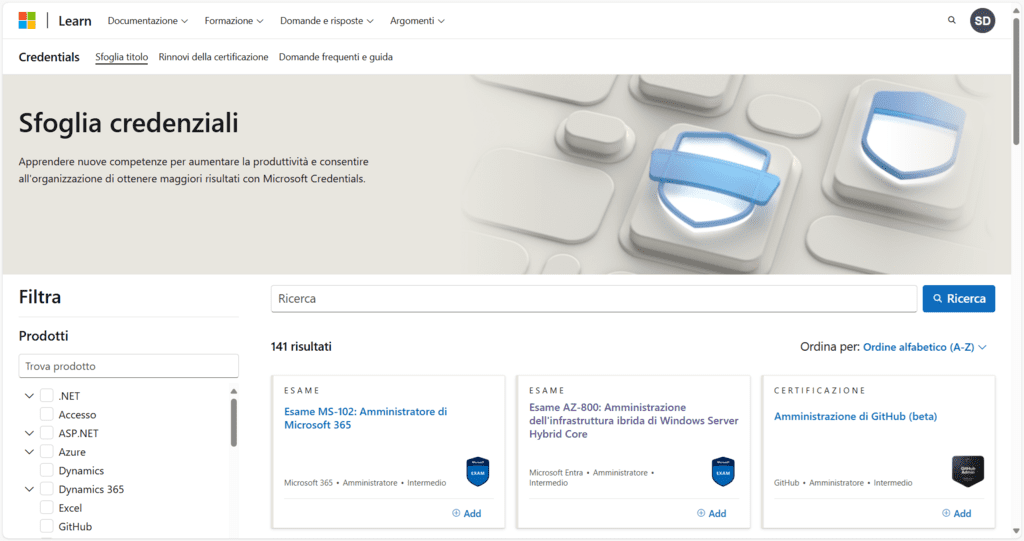Click the product list scrollbar thumb
This screenshot has width=1024, height=541.
click(234, 423)
